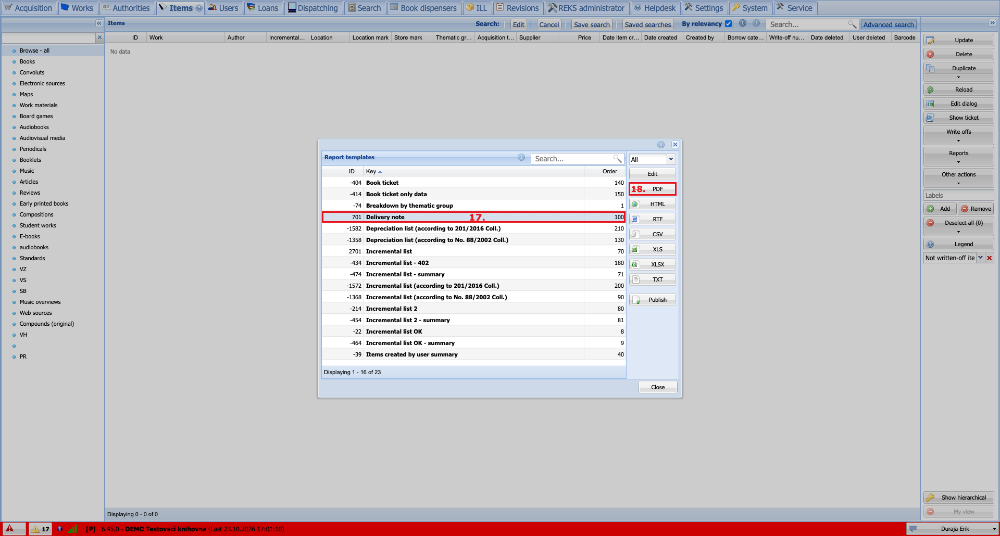This screenshot has height=536, width=1000.
Task: Open the ILL tab
Action: coord(476,8)
